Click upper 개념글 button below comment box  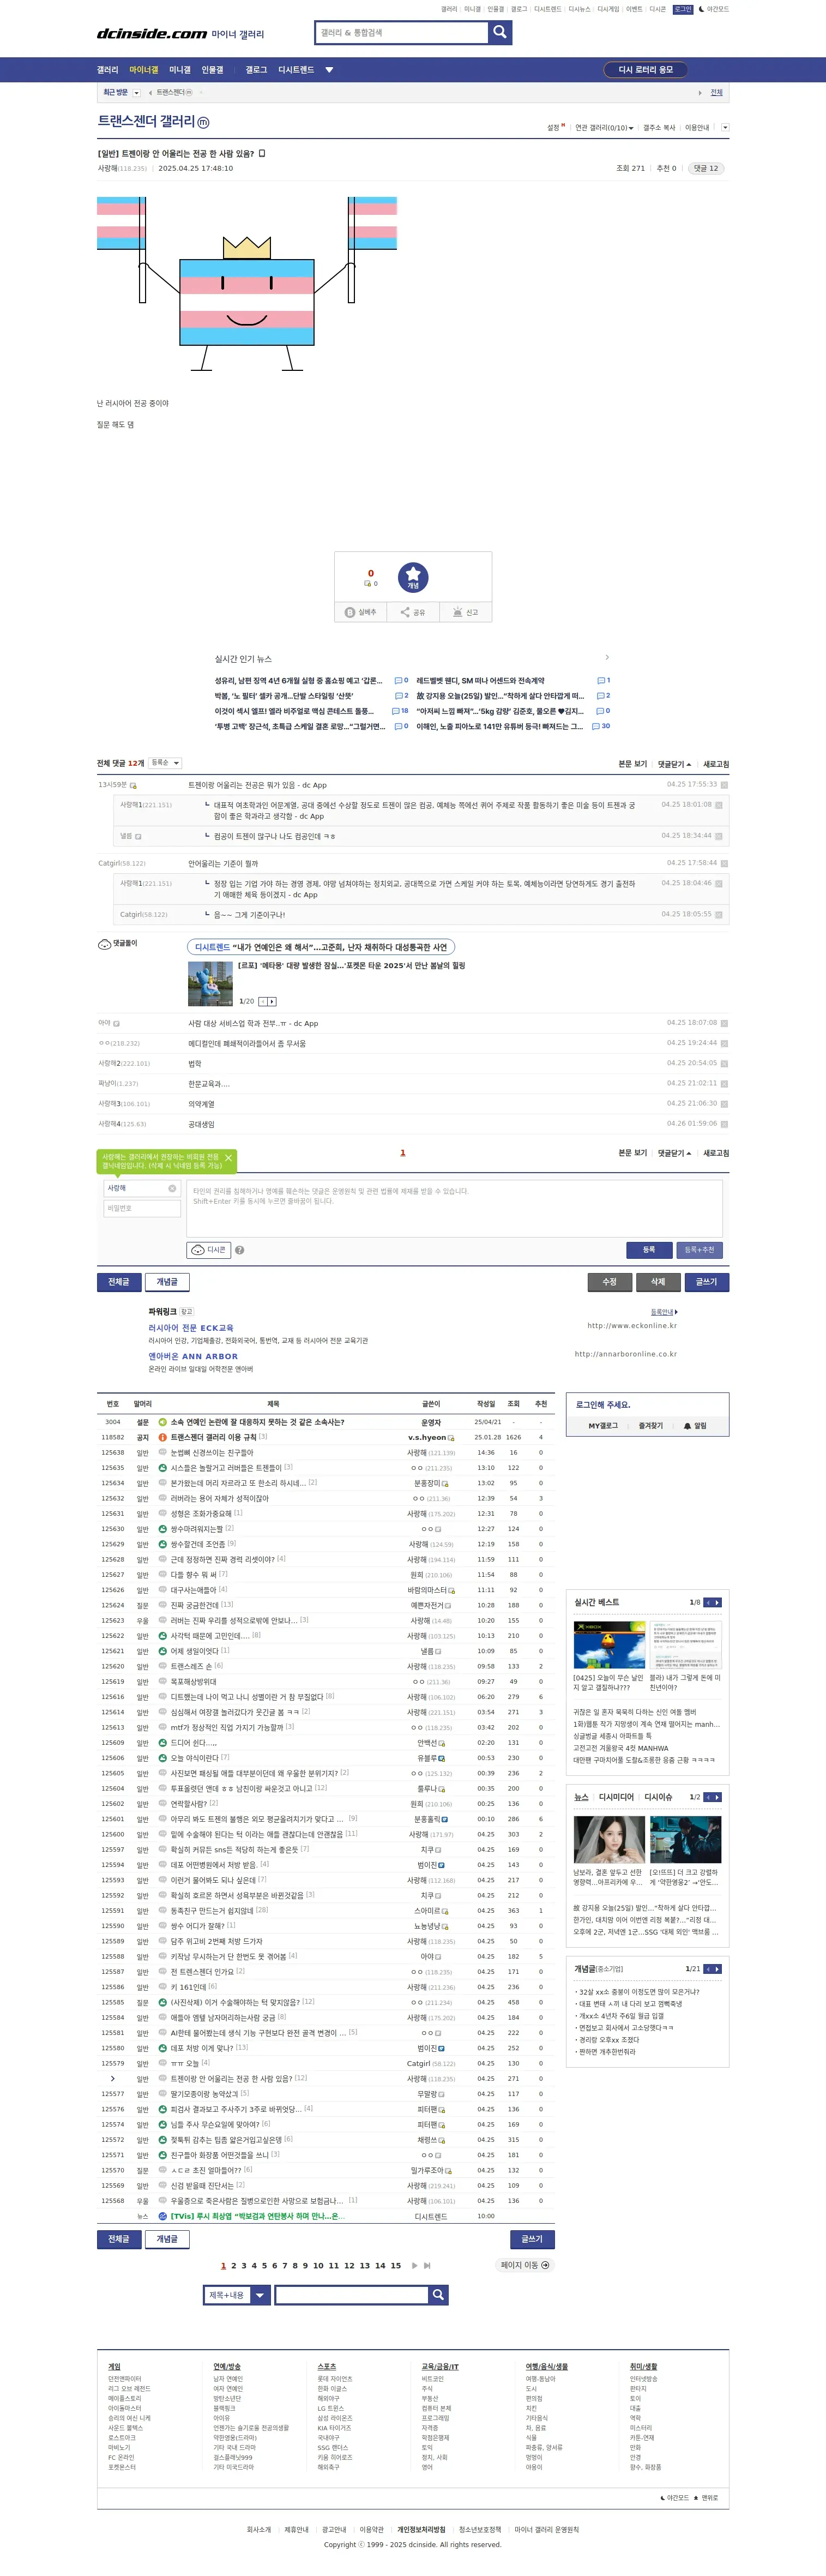(x=167, y=1282)
